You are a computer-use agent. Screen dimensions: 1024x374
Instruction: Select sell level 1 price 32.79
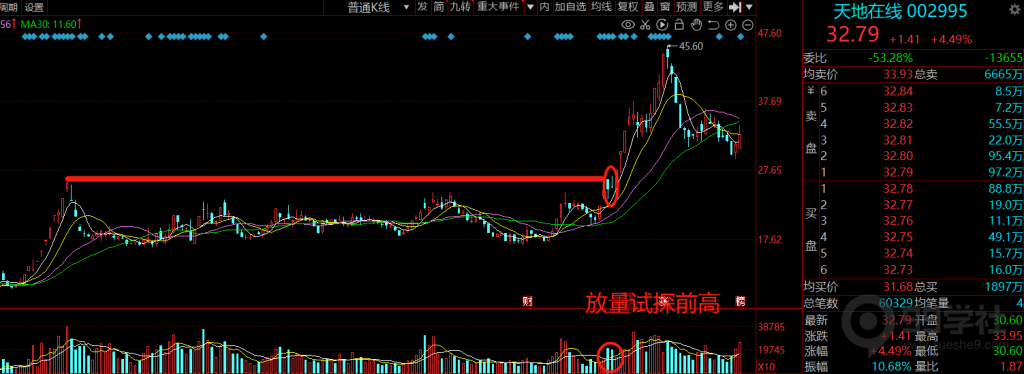(x=897, y=172)
